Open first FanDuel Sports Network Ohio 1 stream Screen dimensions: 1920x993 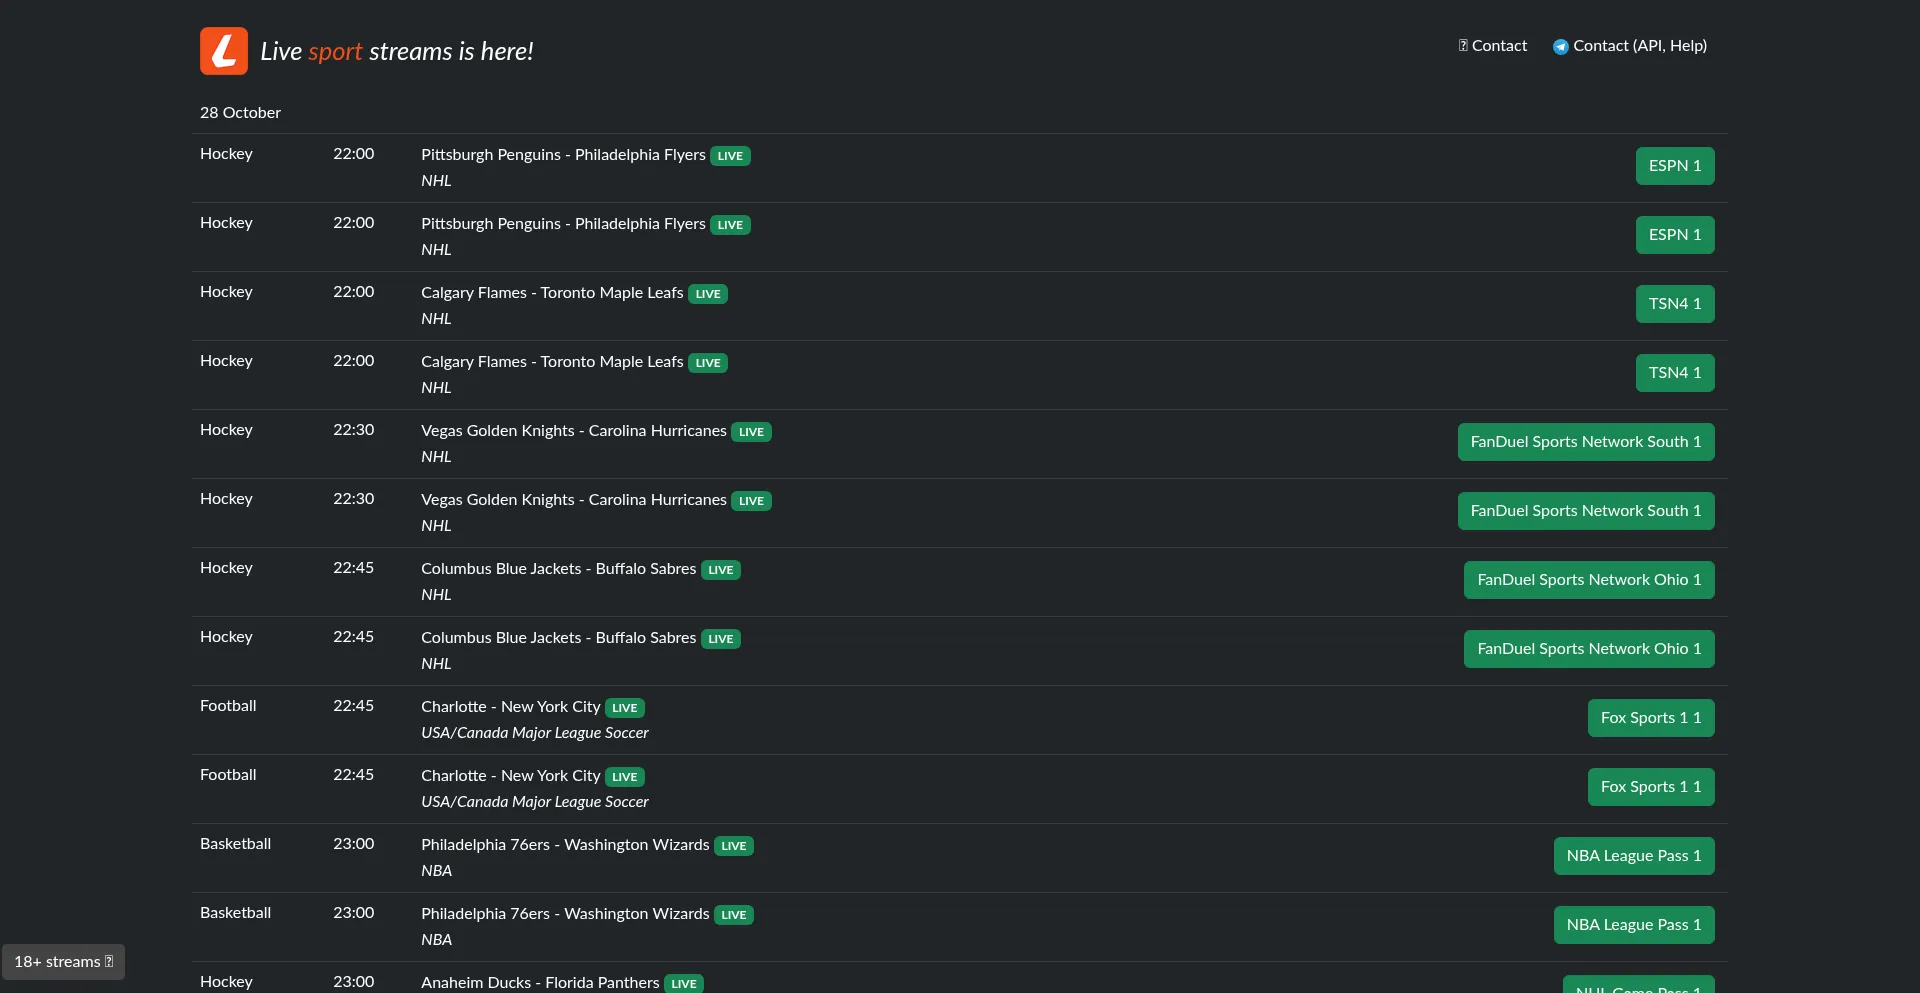coord(1589,580)
